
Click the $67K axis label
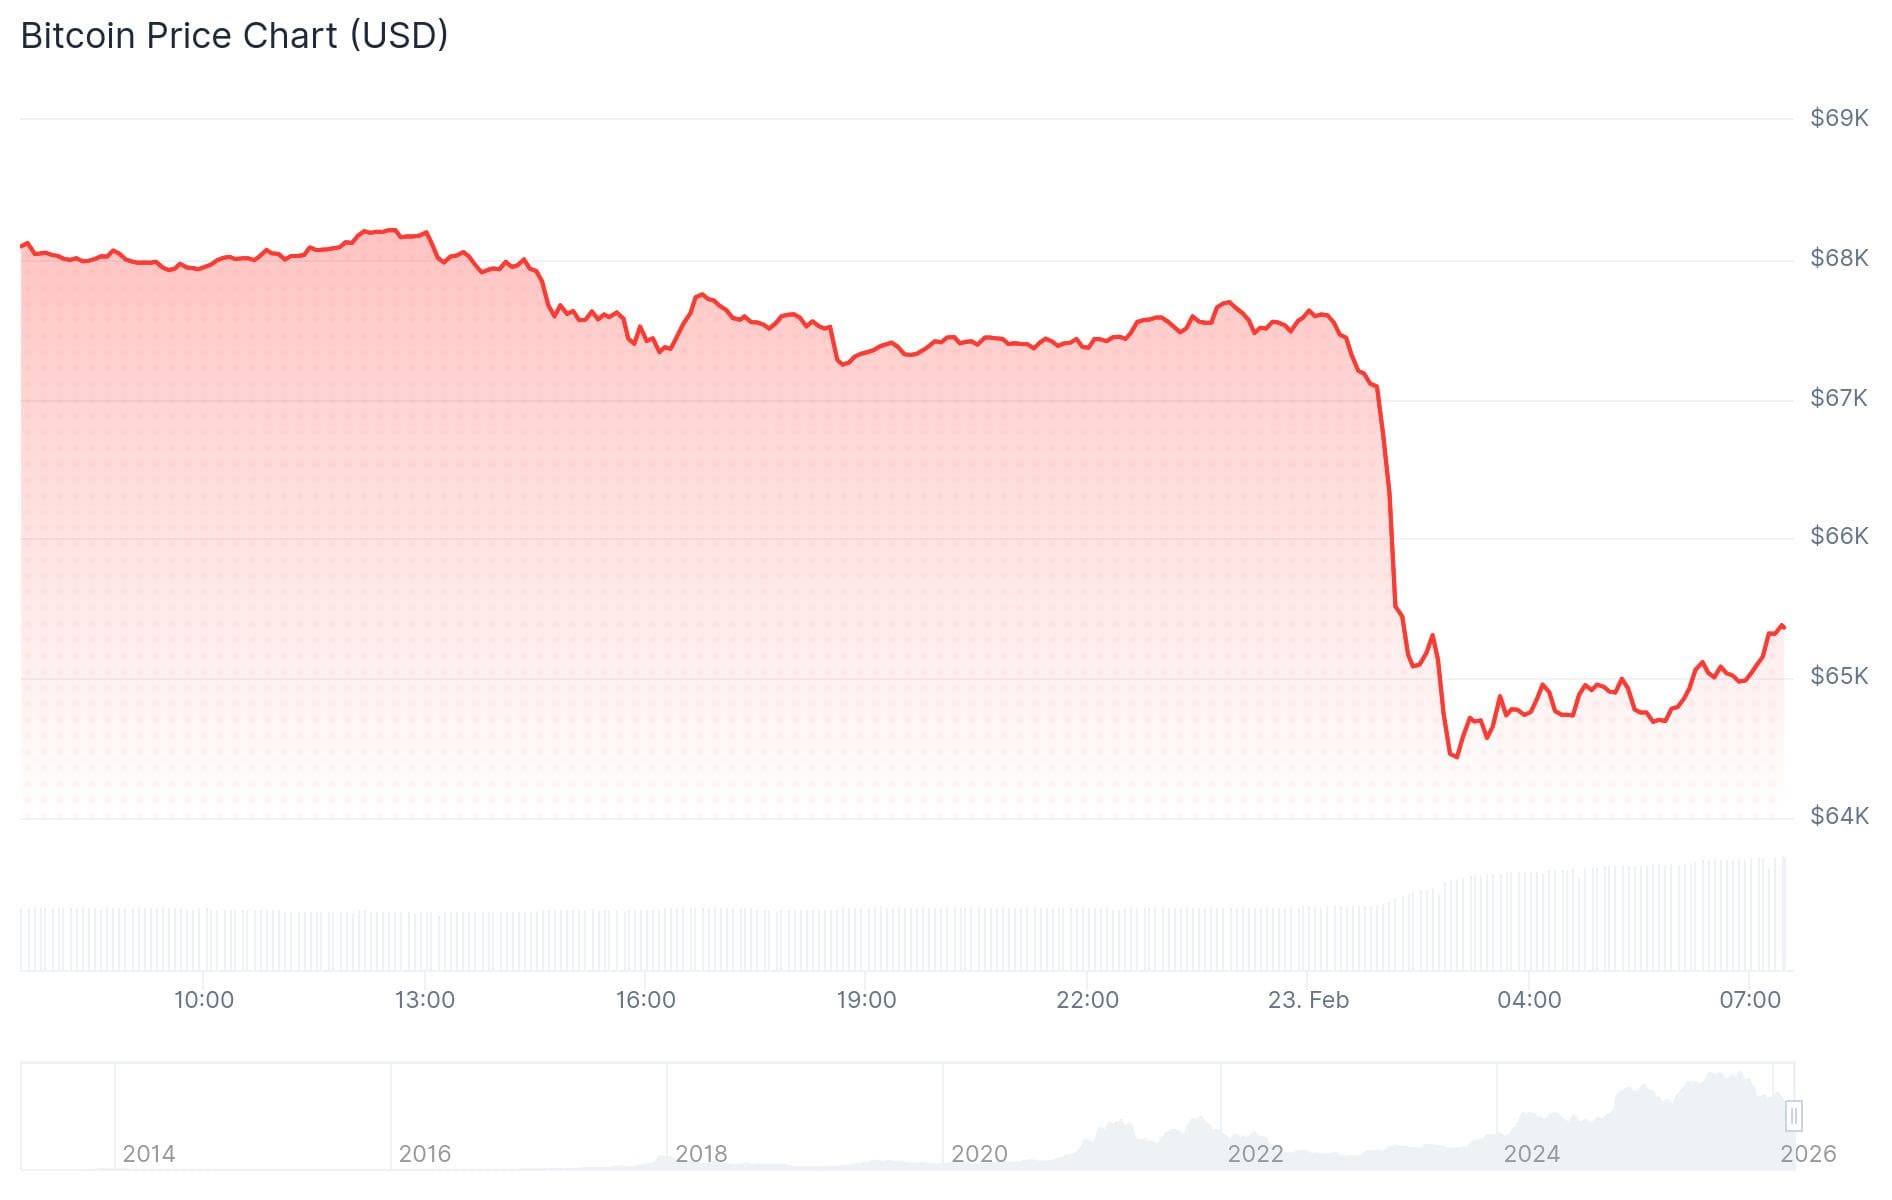[1838, 399]
